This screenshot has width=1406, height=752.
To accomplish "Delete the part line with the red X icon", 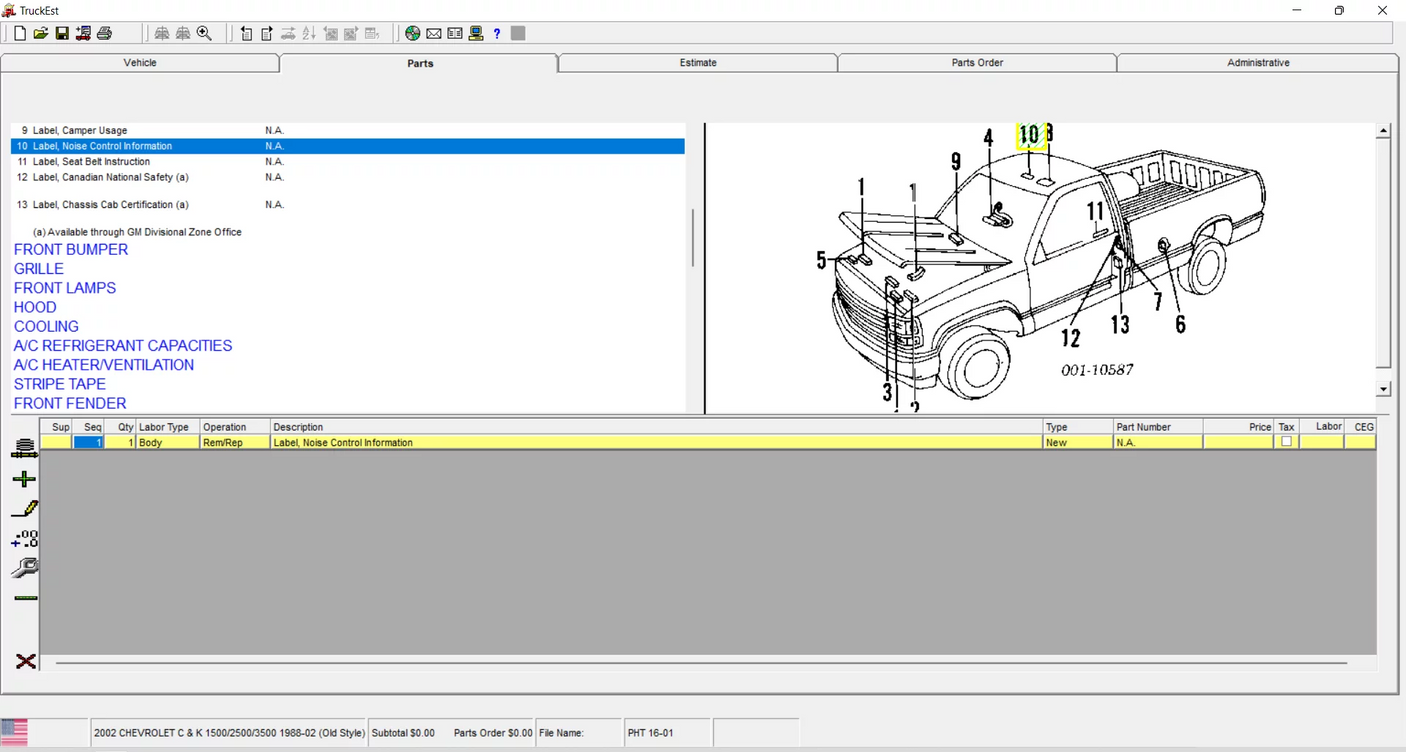I will tap(23, 661).
